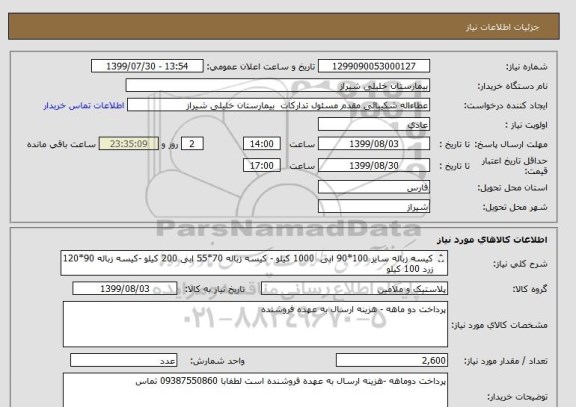Select the unit of measure field عدد
This screenshot has width=576, height=407.
click(x=123, y=360)
